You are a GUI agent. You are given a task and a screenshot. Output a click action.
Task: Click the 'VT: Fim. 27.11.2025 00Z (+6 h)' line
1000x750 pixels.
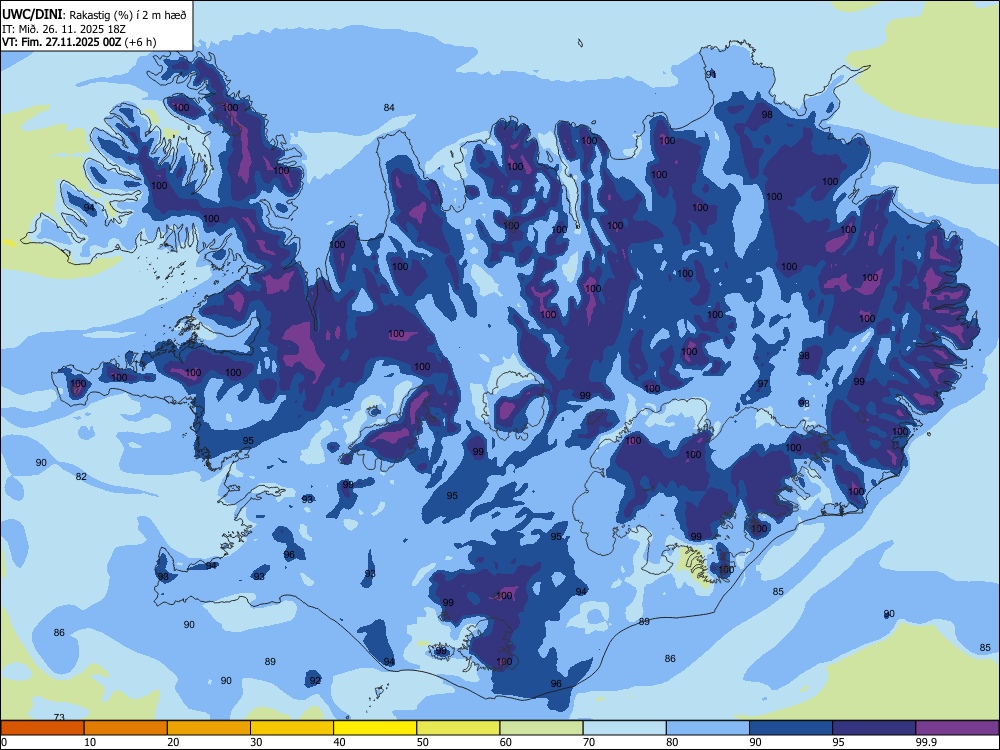tap(79, 42)
